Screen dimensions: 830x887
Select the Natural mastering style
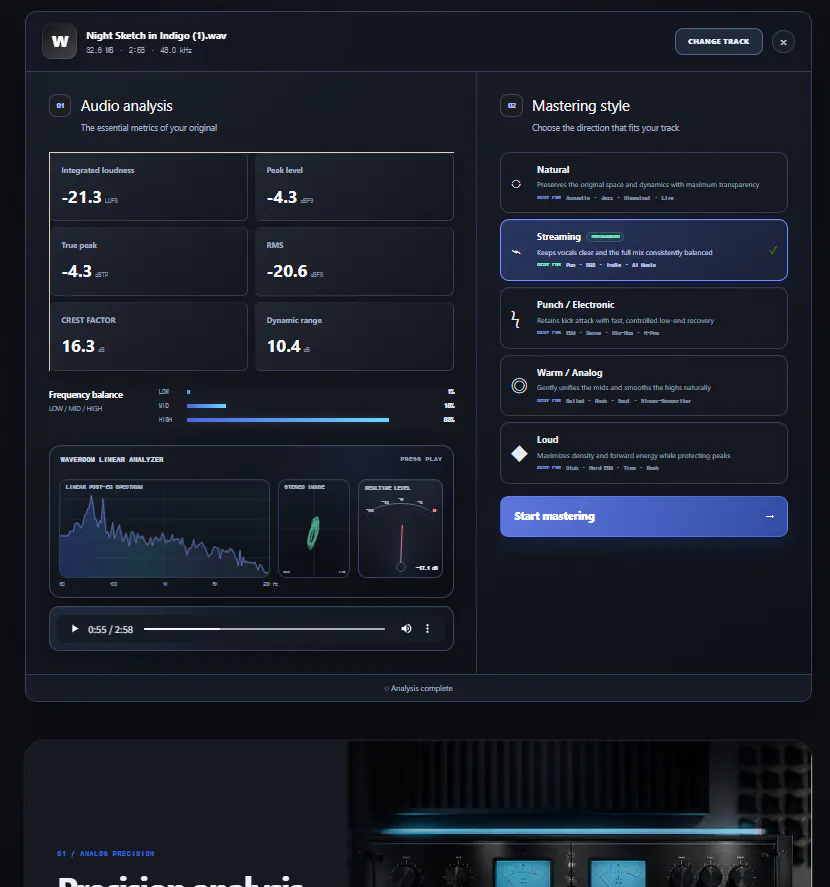tap(644, 183)
